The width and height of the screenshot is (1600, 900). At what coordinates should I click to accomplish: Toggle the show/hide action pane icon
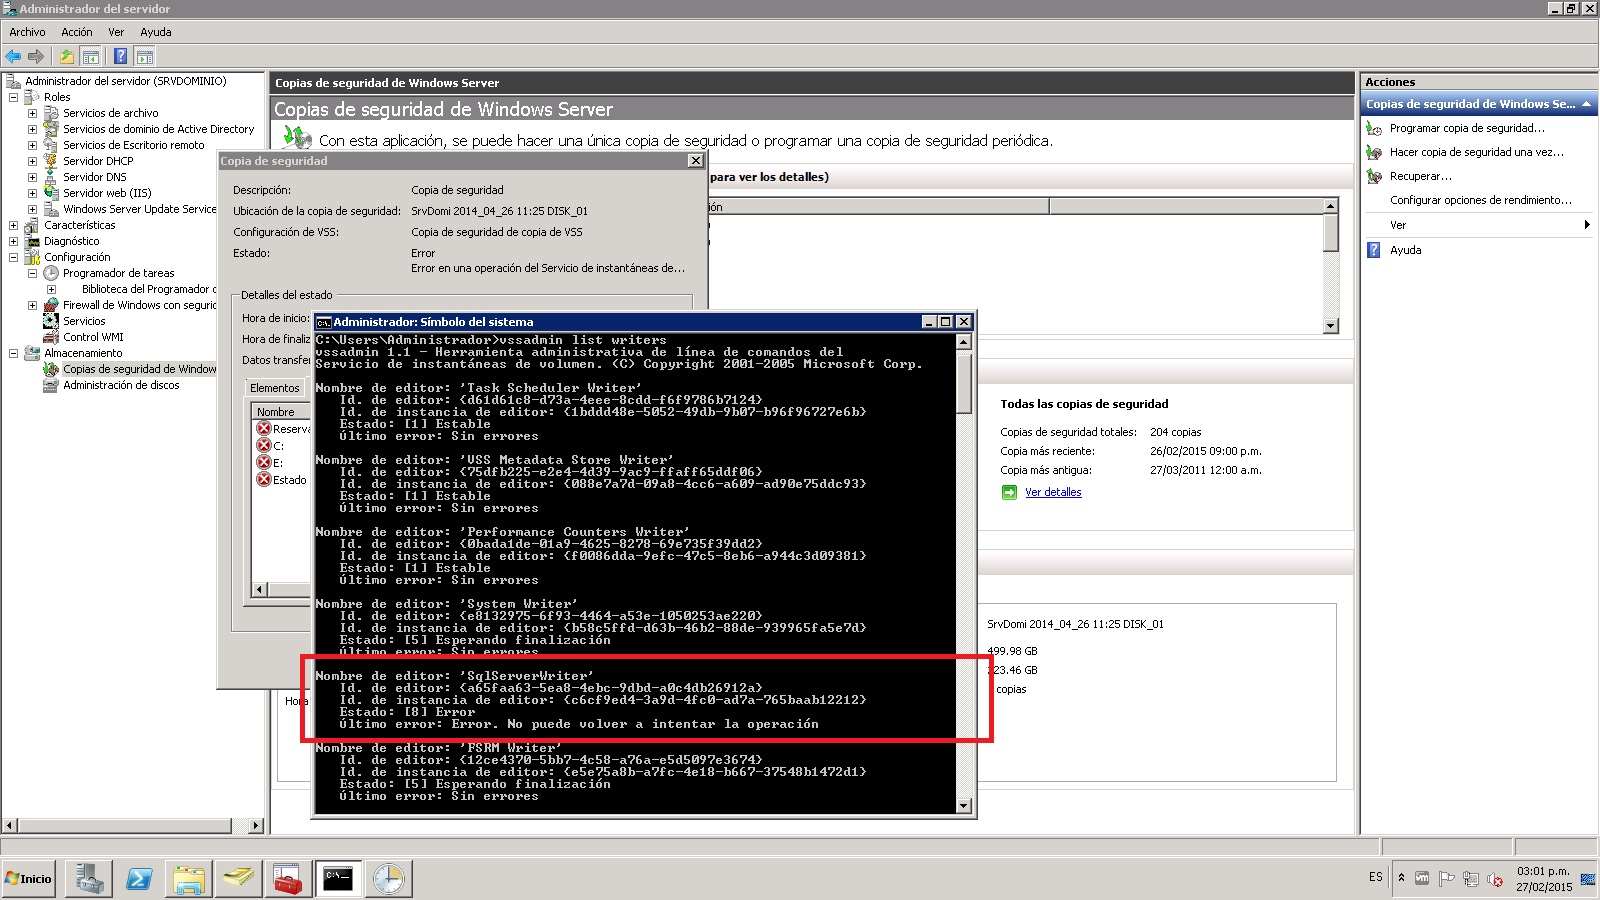145,57
